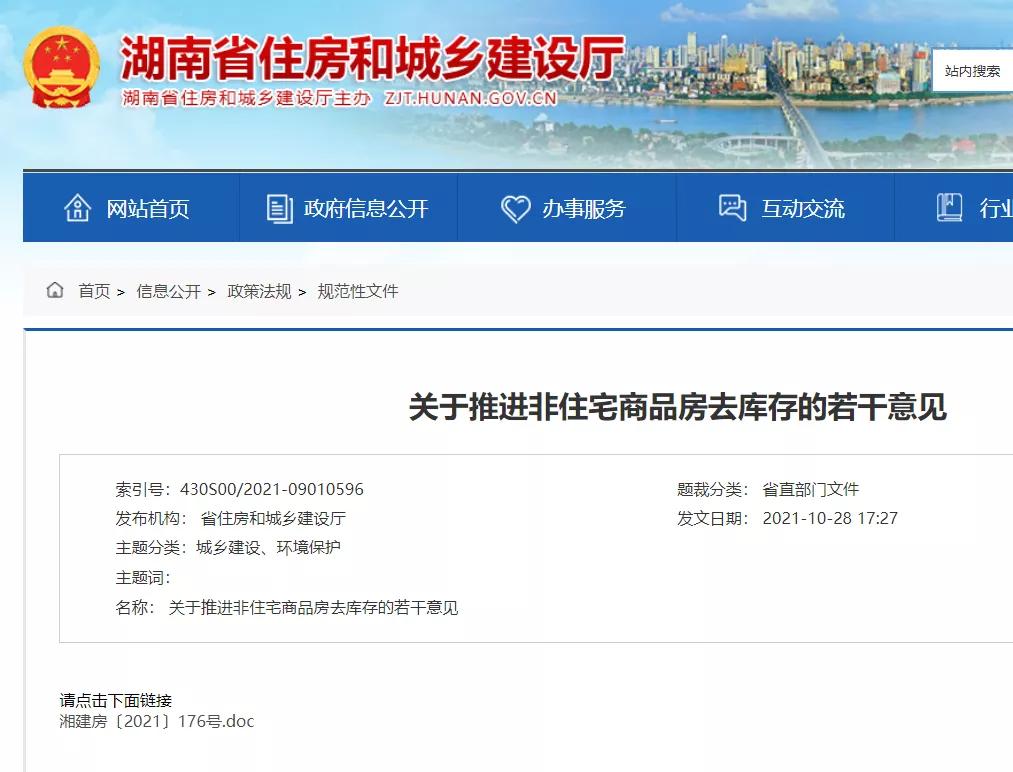The height and width of the screenshot is (772, 1013).
Task: Select index number 430S00/2021-09010596
Action: click(272, 489)
